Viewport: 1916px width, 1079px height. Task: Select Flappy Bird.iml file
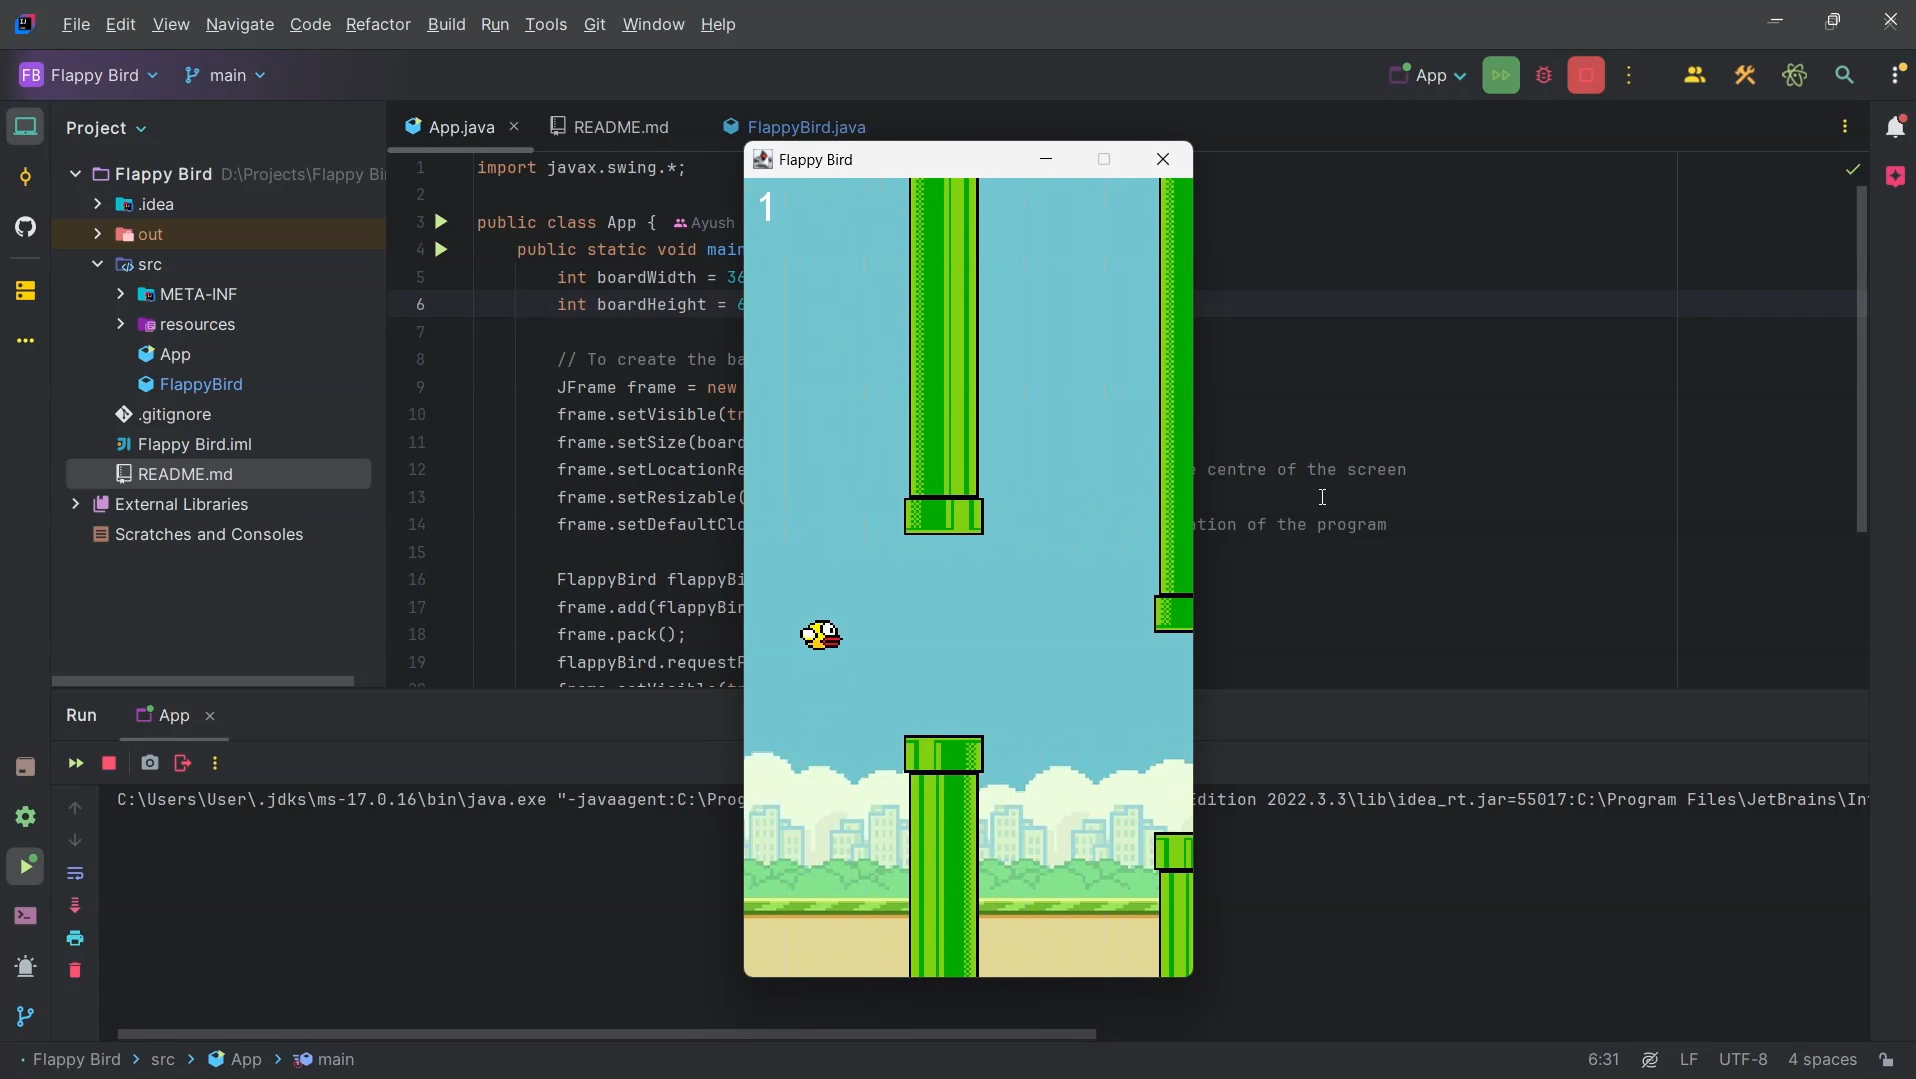pyautogui.click(x=183, y=445)
